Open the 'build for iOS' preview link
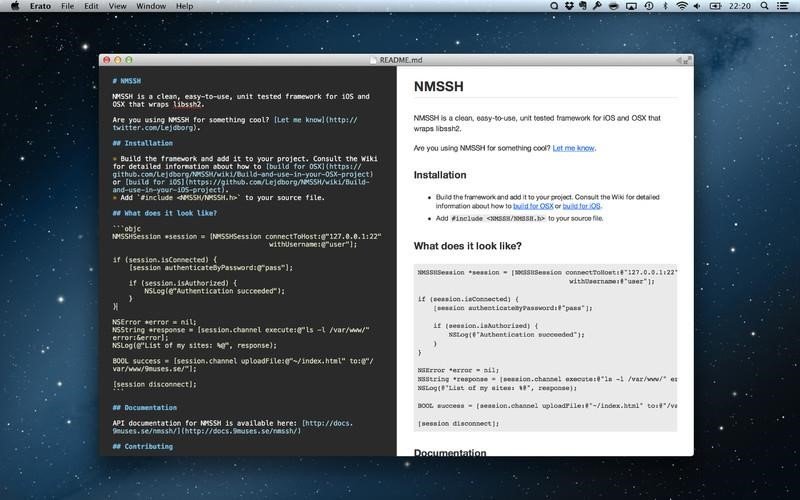The height and width of the screenshot is (500, 800). [x=582, y=206]
